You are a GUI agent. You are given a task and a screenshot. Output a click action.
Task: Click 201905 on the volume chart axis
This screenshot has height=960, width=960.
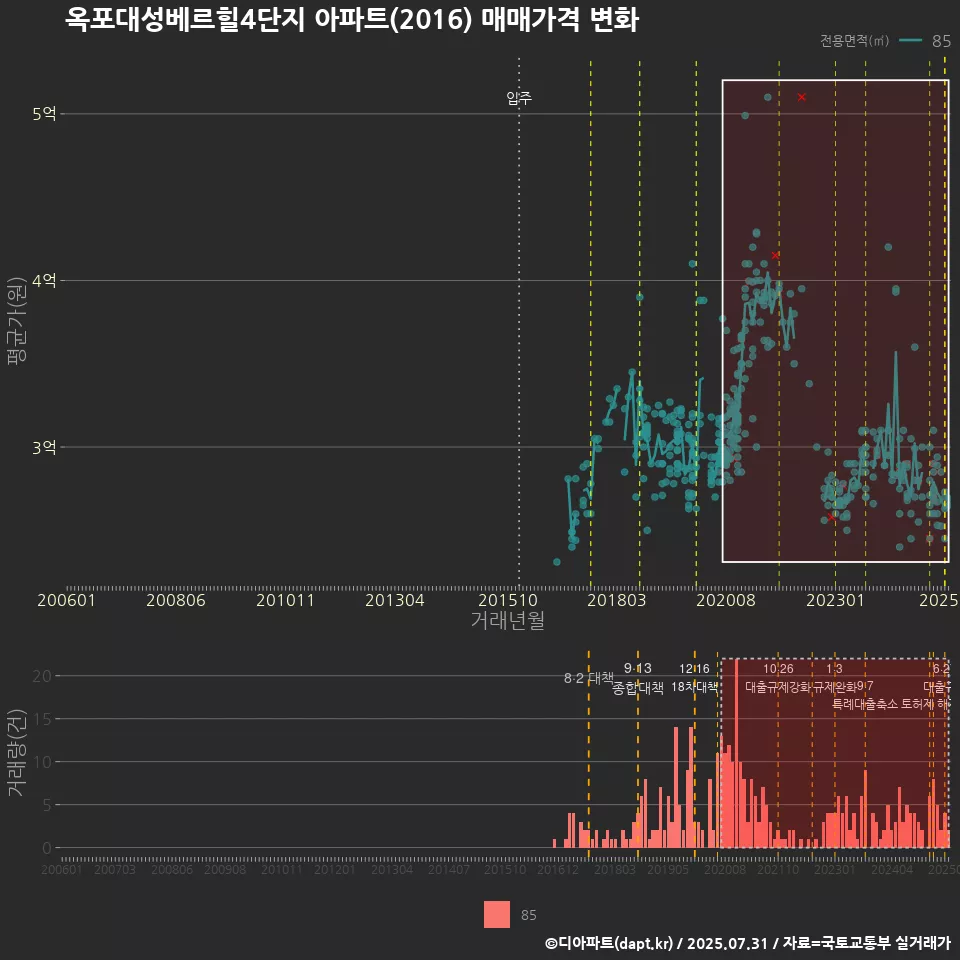668,869
